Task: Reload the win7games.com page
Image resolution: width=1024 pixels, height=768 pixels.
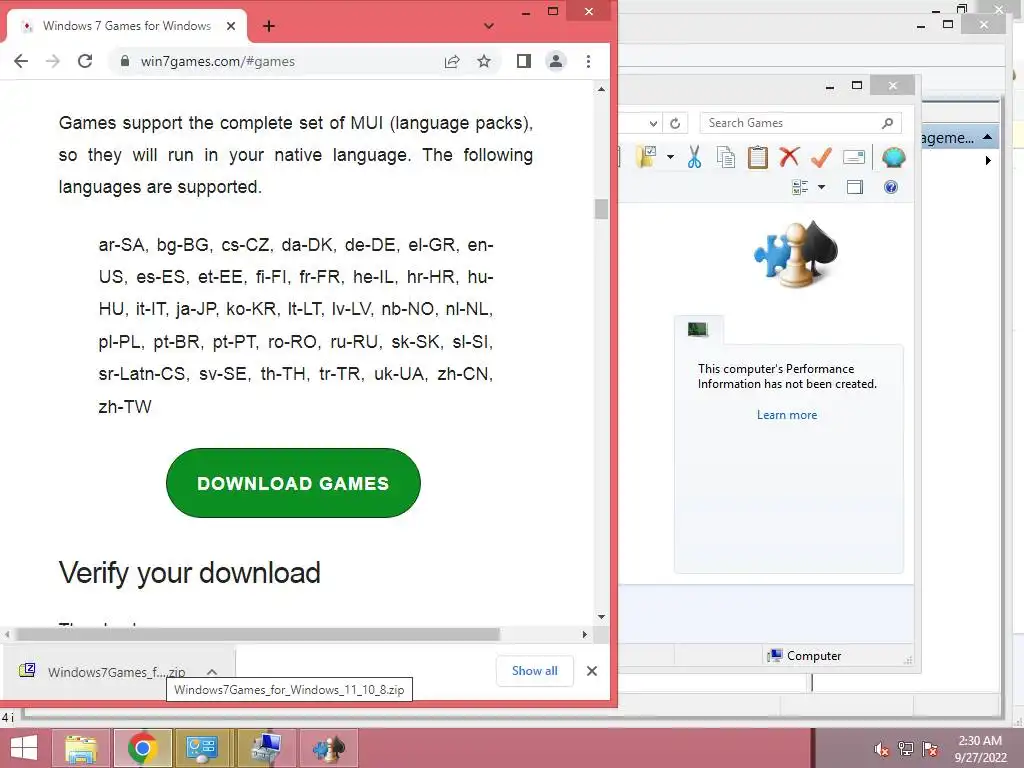Action: (x=85, y=61)
